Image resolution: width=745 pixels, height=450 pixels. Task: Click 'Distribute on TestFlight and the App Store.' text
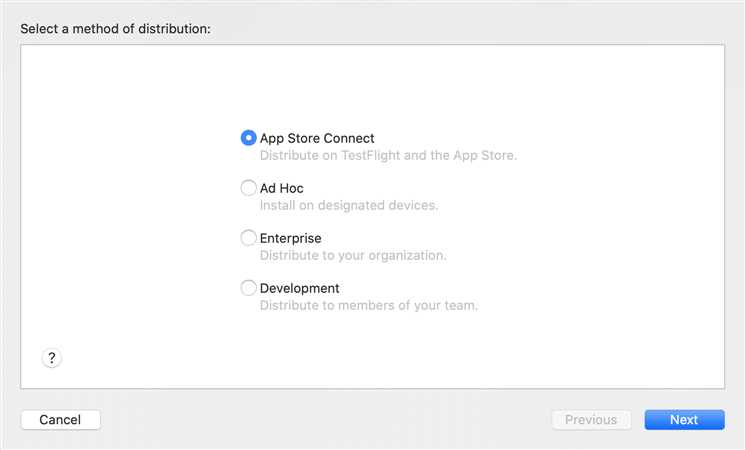coord(388,155)
